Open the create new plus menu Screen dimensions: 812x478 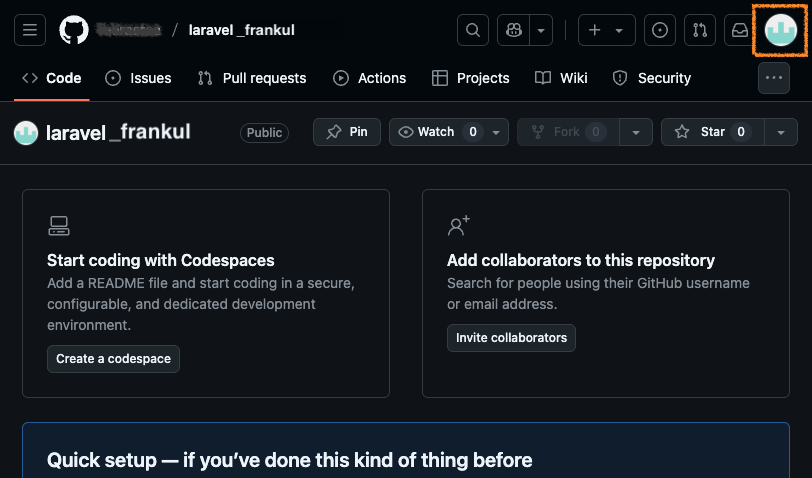click(606, 30)
